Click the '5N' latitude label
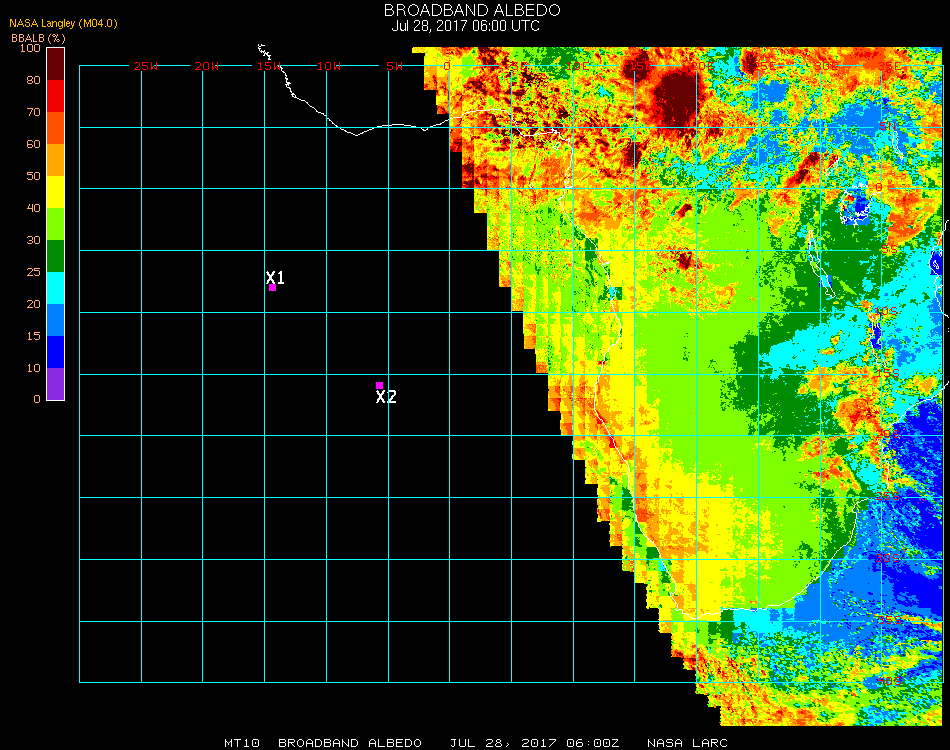The height and width of the screenshot is (750, 950). coord(888,126)
